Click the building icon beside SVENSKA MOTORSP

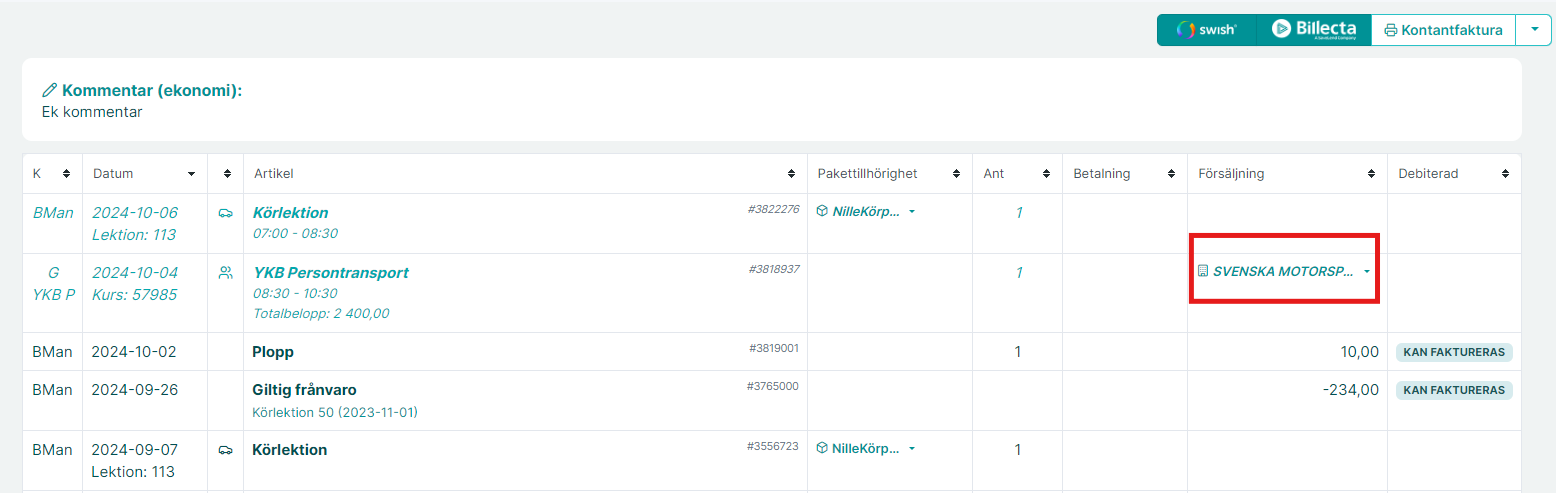pyautogui.click(x=1203, y=271)
